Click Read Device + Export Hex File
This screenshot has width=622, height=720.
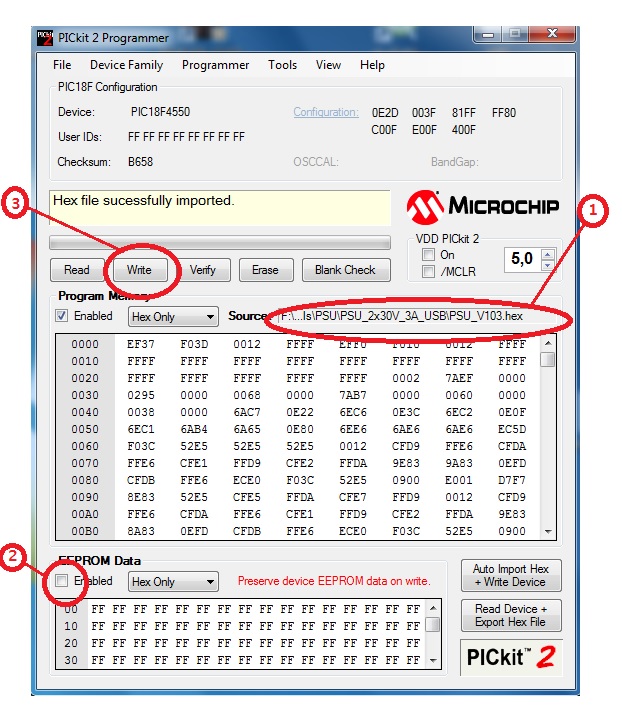tap(511, 615)
